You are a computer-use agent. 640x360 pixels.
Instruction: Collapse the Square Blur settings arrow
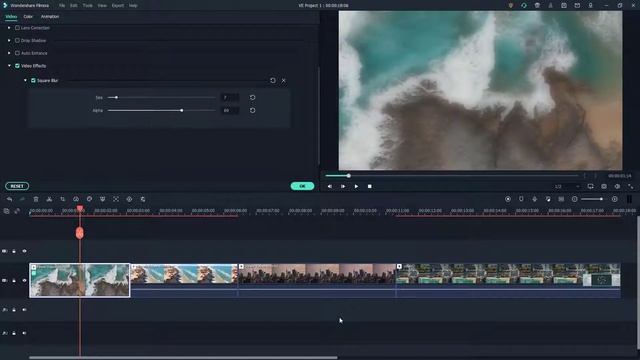[x=25, y=80]
